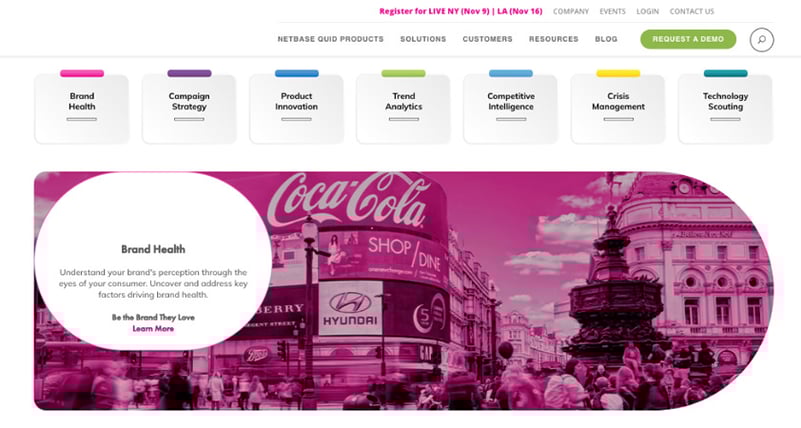Image resolution: width=801 pixels, height=428 pixels.
Task: Open the Resources menu
Action: click(x=554, y=39)
